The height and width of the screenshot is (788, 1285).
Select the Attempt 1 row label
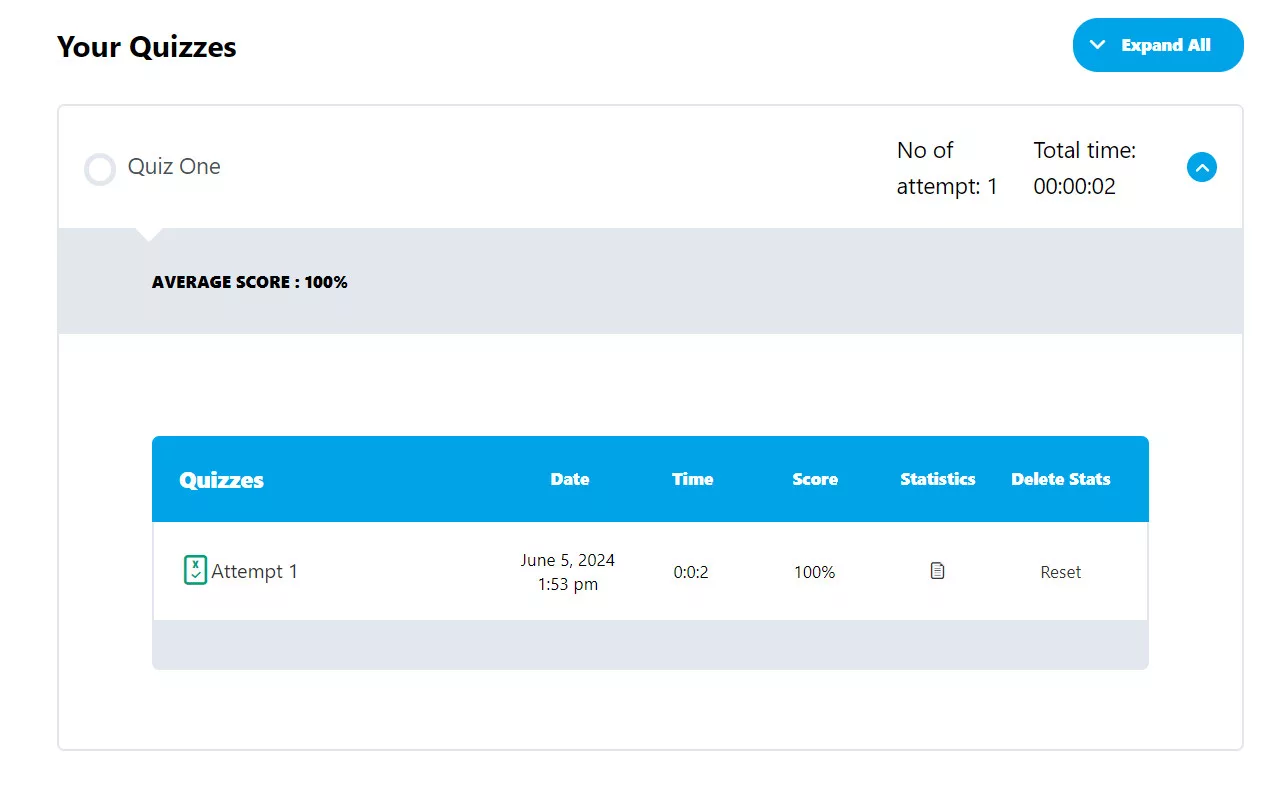point(254,572)
